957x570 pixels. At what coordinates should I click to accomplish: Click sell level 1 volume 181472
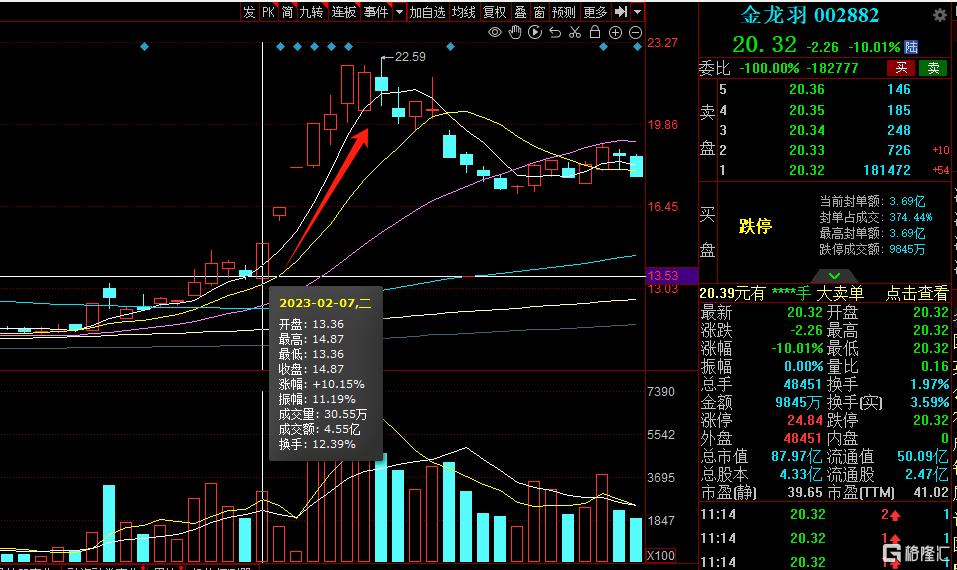click(x=887, y=170)
